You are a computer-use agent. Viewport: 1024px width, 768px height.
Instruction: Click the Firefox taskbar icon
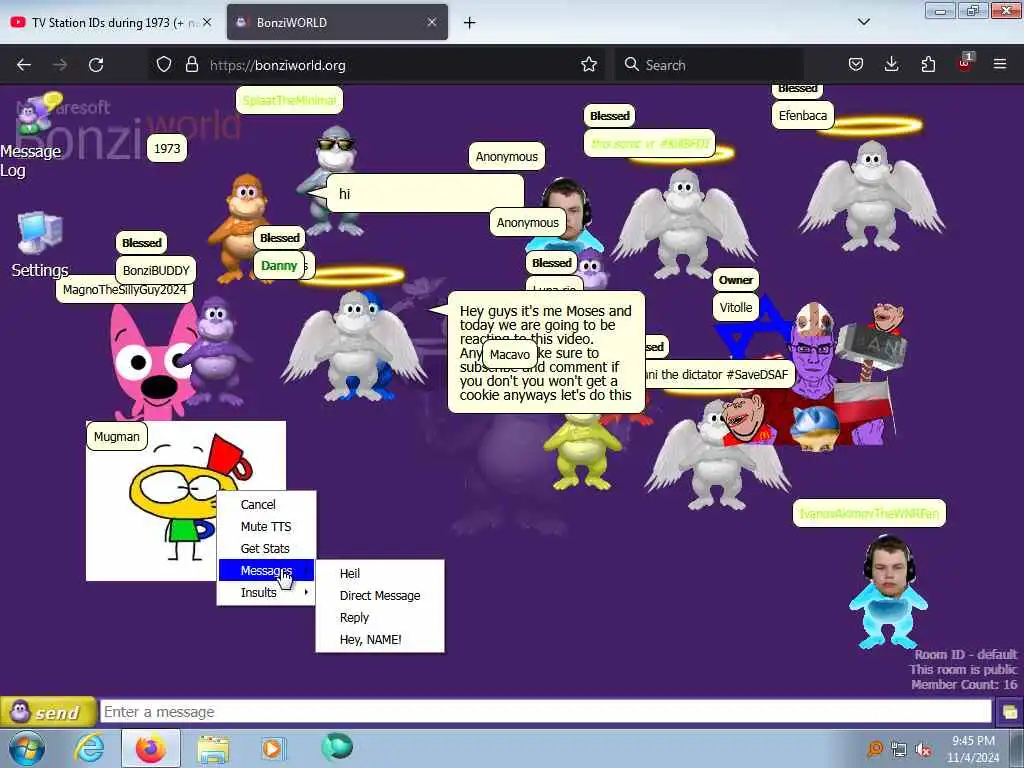tap(151, 748)
